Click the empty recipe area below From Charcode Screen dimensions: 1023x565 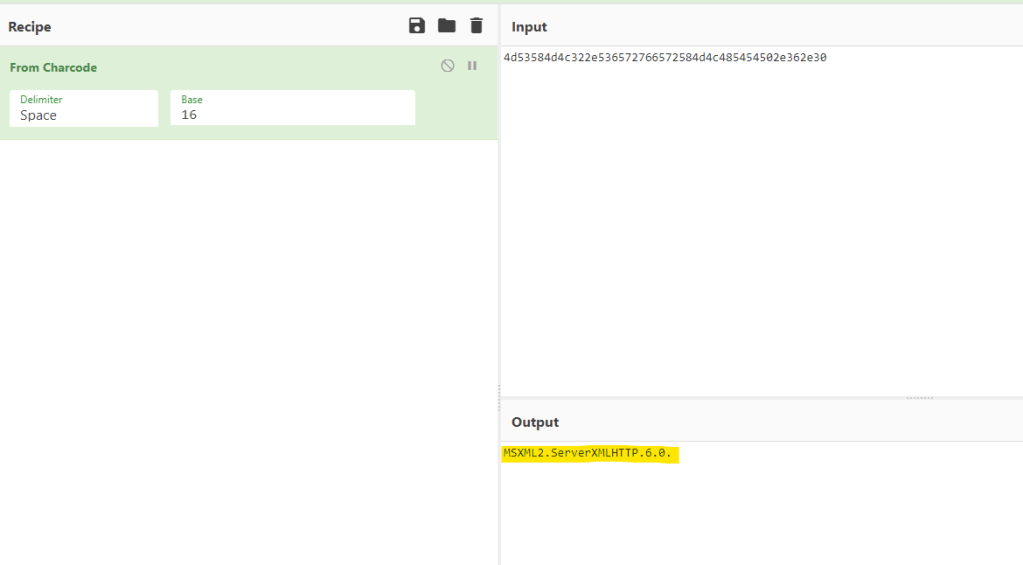tap(248, 350)
